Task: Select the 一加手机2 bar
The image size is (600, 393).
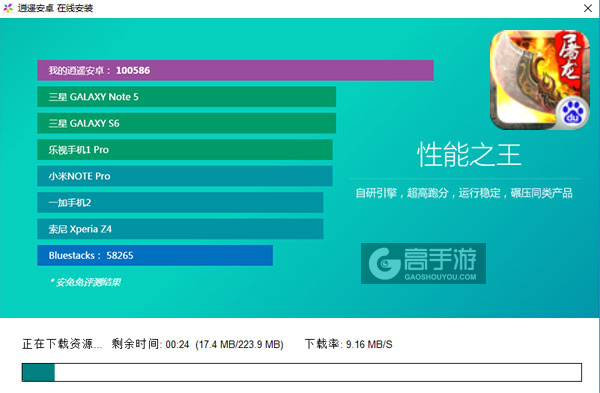Action: [180, 202]
